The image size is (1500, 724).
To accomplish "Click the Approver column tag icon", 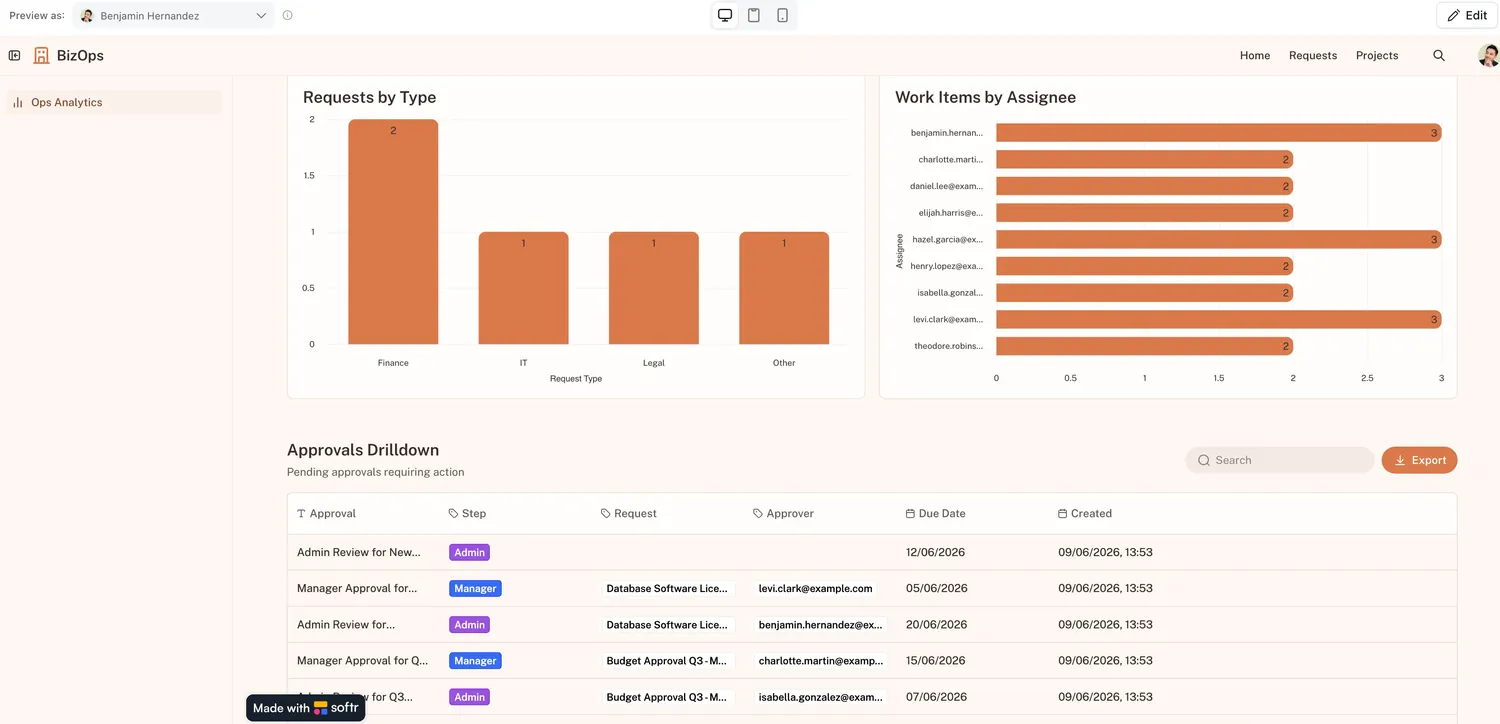I will 758,514.
